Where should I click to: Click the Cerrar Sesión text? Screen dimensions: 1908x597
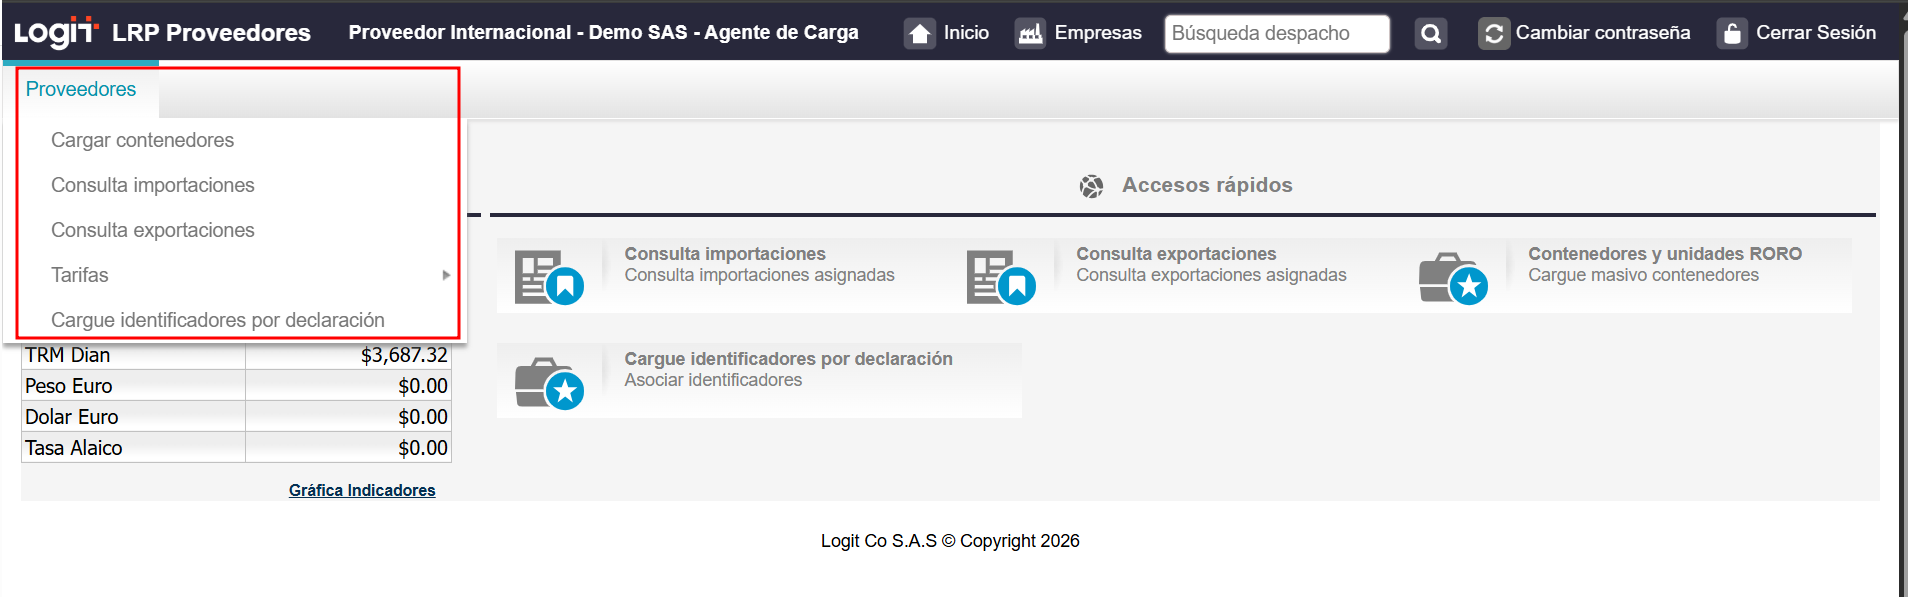click(x=1815, y=33)
